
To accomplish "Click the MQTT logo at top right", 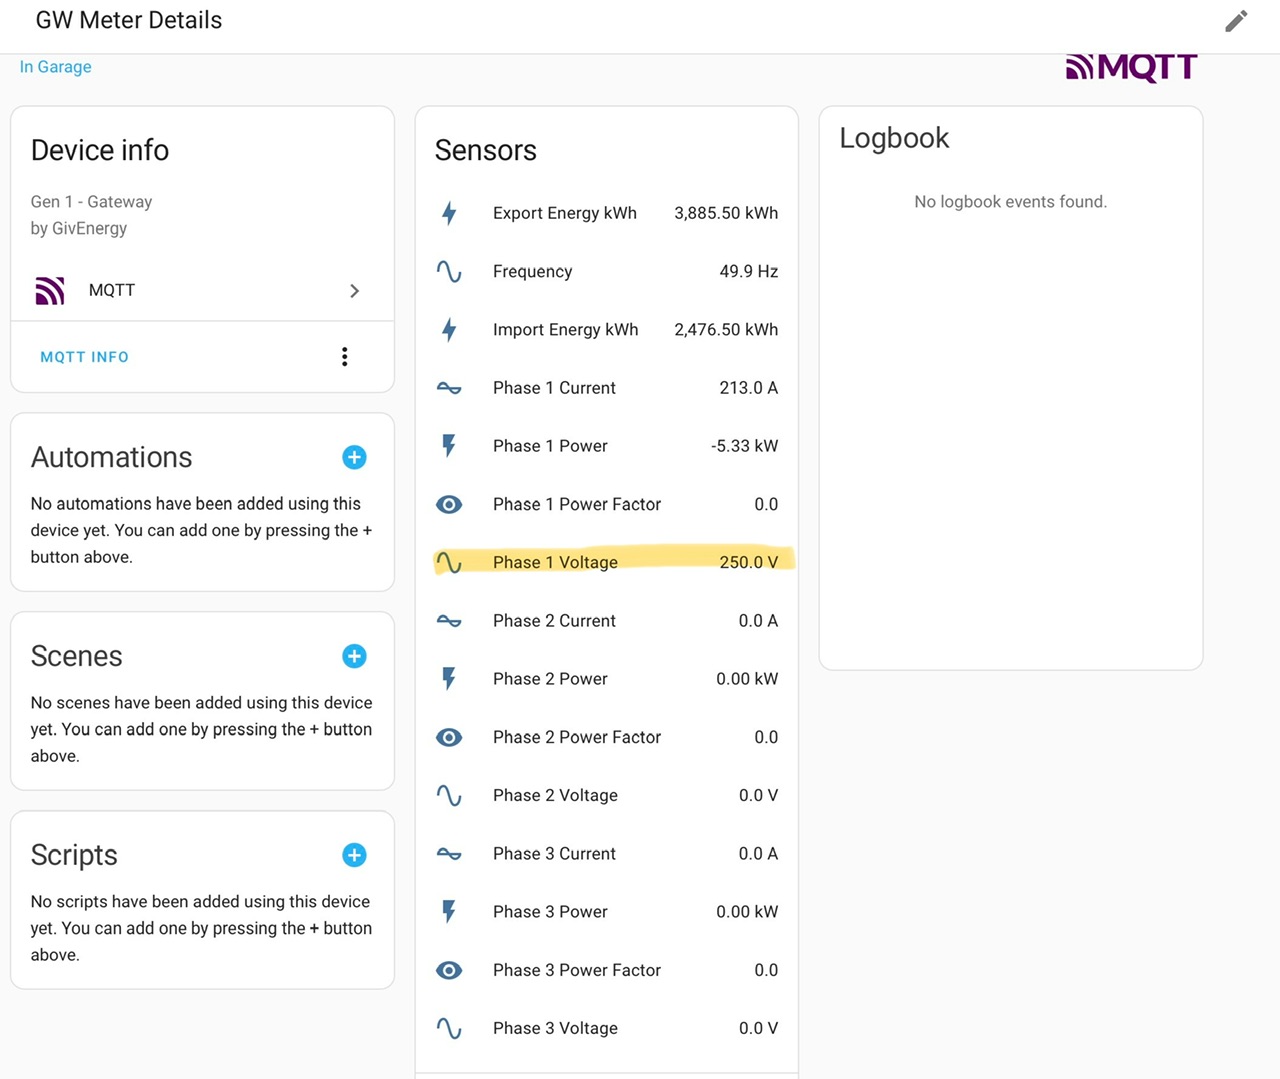I will tap(1132, 67).
